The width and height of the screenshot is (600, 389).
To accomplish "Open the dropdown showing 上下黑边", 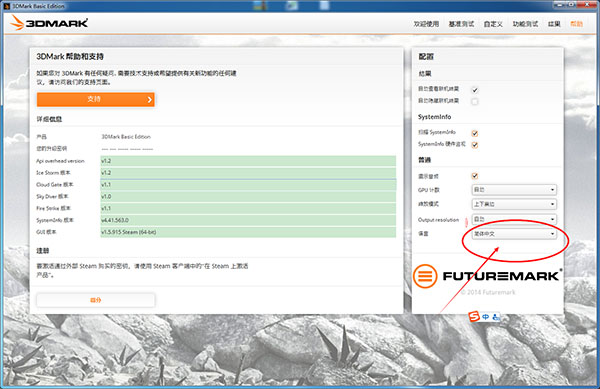I will [514, 204].
